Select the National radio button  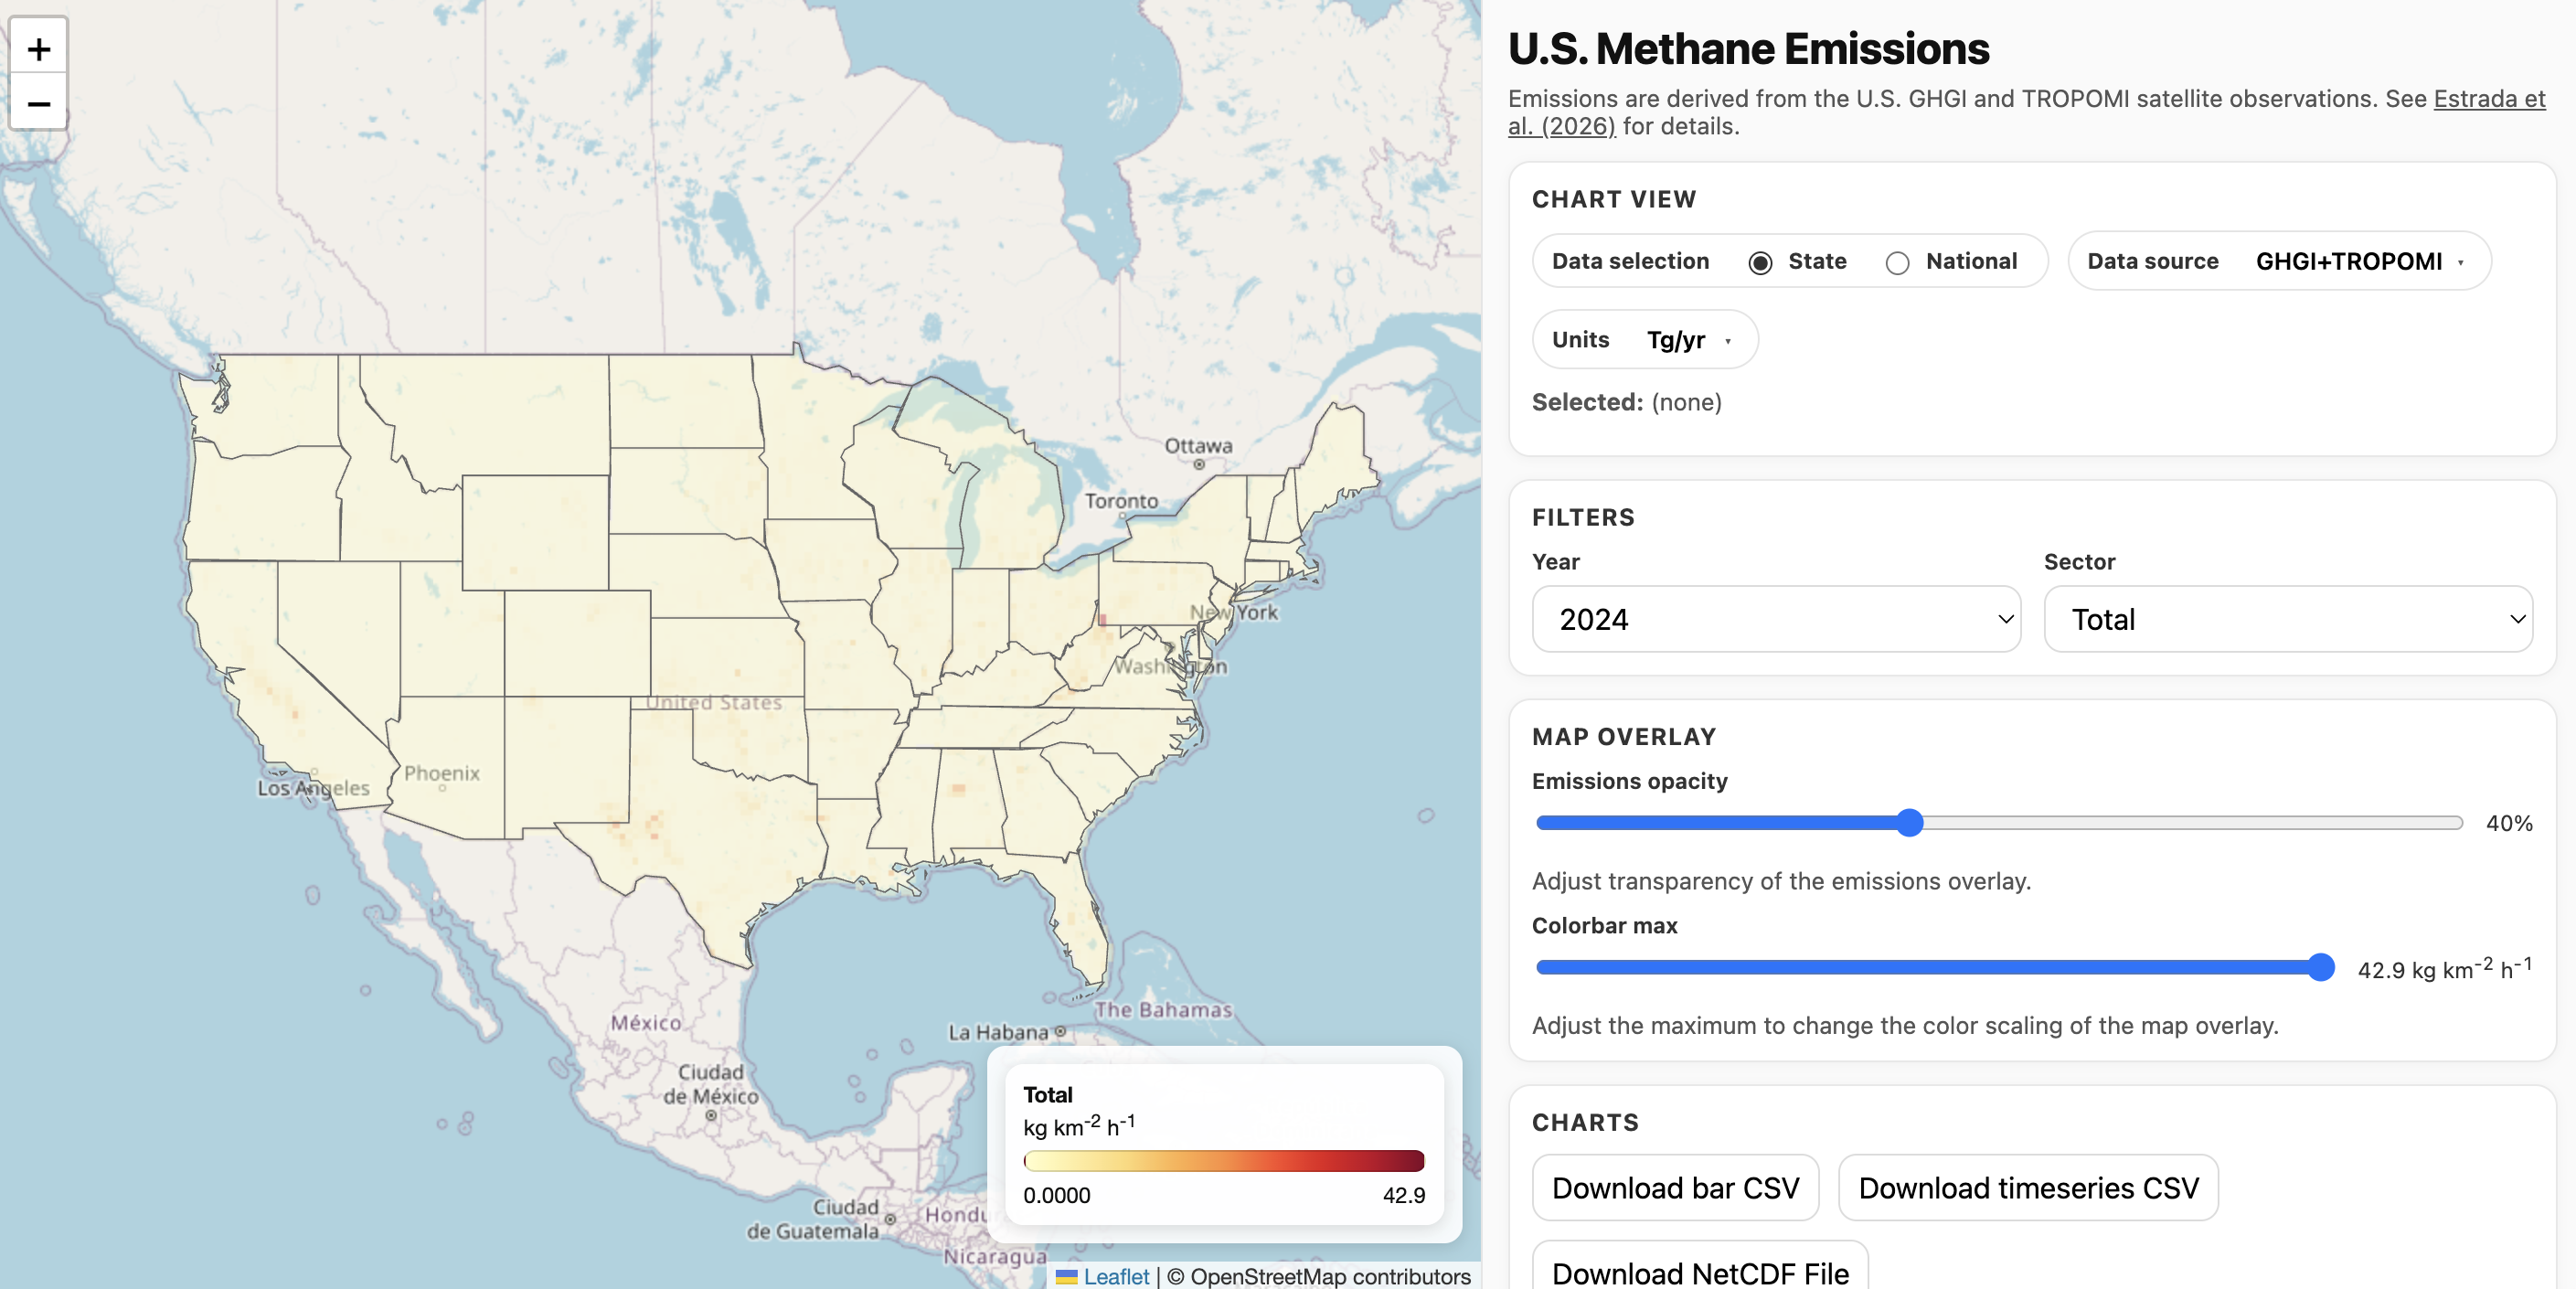tap(1897, 262)
